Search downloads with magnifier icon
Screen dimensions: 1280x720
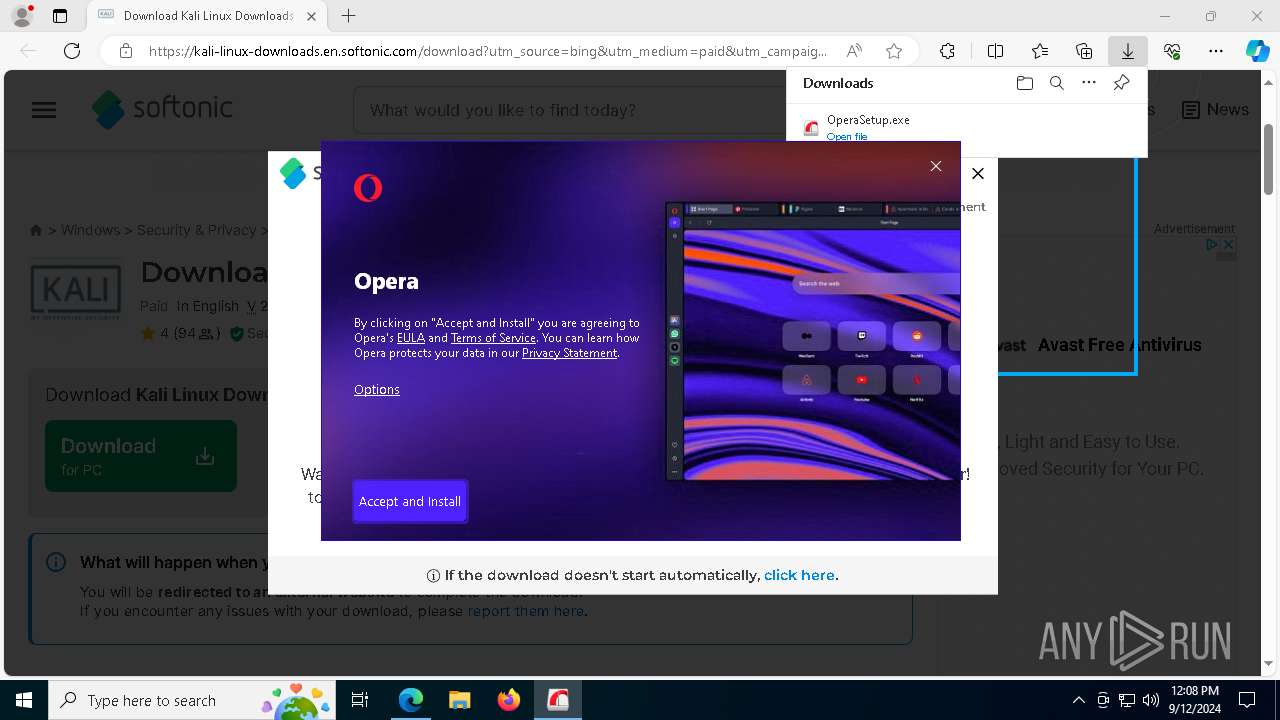coord(1056,83)
